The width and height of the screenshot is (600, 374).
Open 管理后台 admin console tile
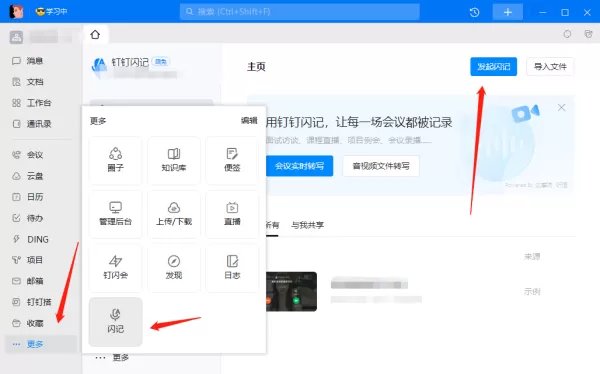click(x=115, y=214)
